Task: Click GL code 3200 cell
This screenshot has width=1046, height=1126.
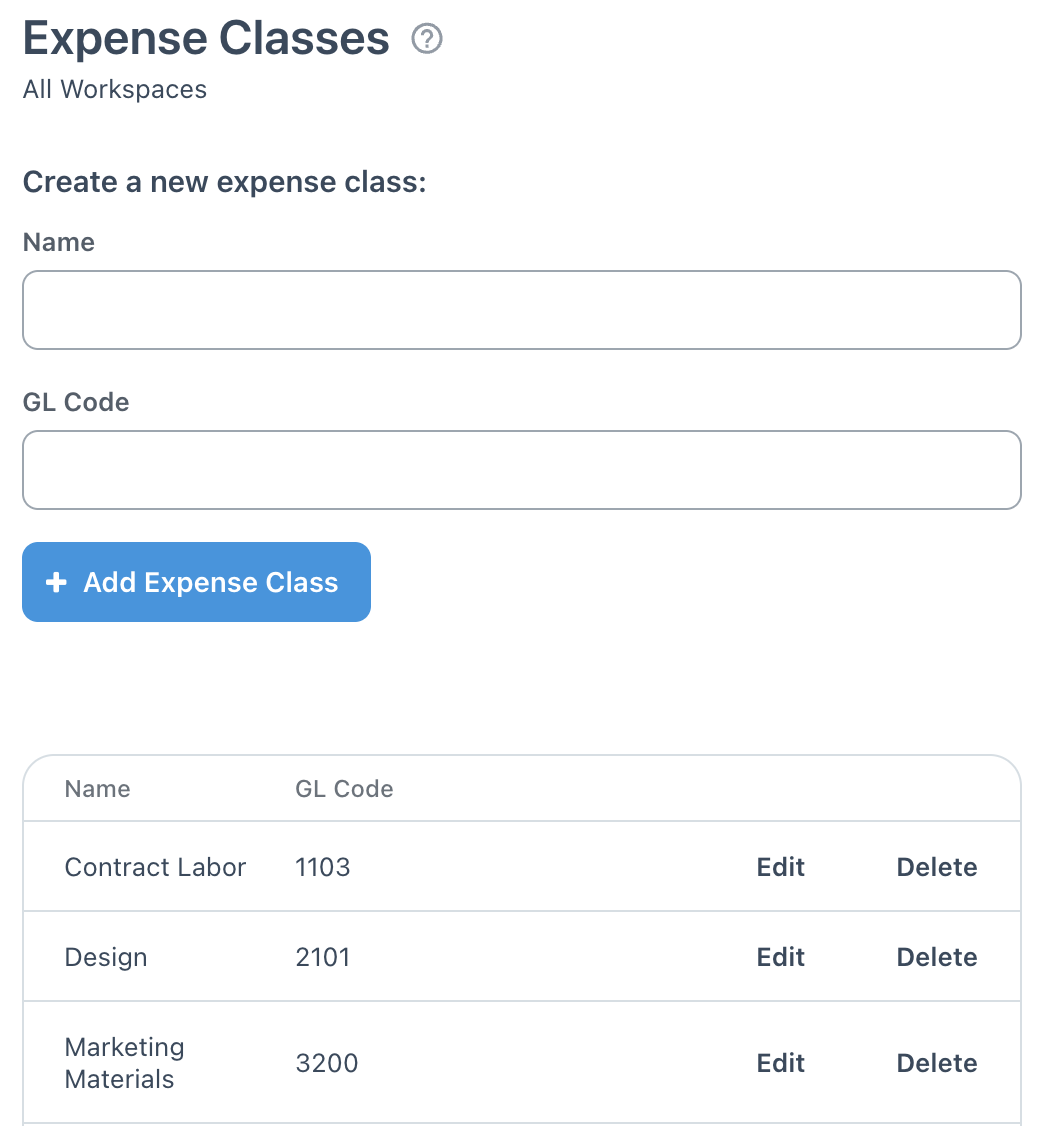Action: click(x=327, y=1063)
